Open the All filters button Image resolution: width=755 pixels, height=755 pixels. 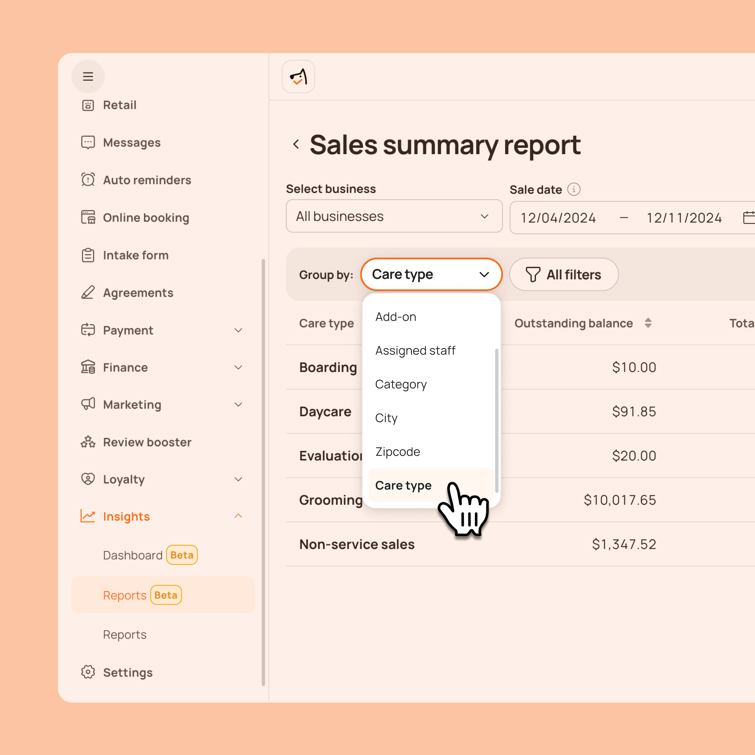pyautogui.click(x=564, y=274)
